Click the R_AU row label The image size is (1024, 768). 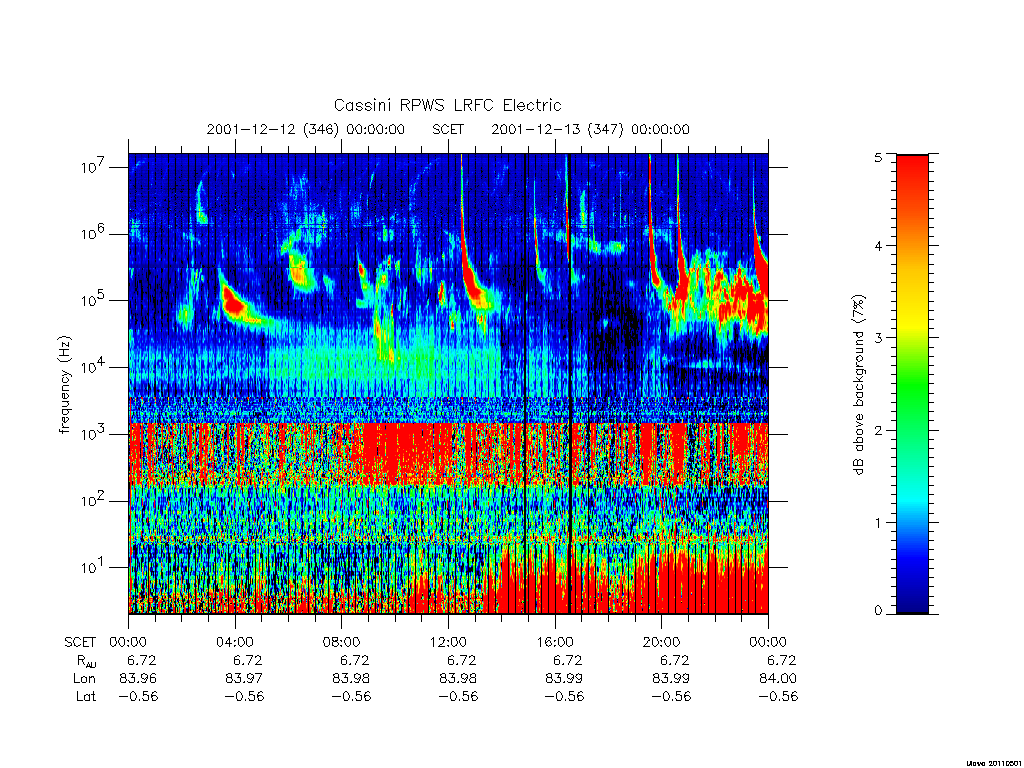click(85, 661)
